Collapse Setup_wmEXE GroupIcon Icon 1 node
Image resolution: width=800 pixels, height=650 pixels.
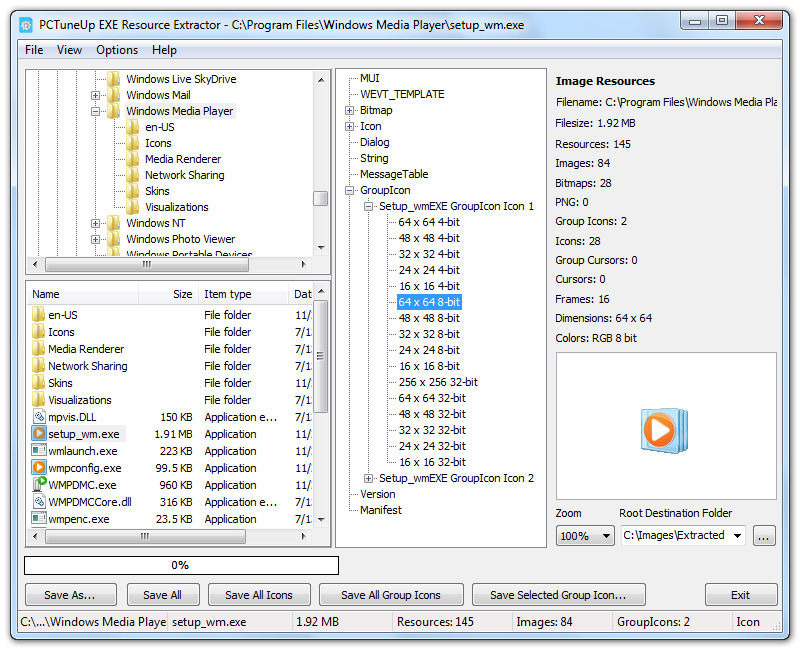368,206
